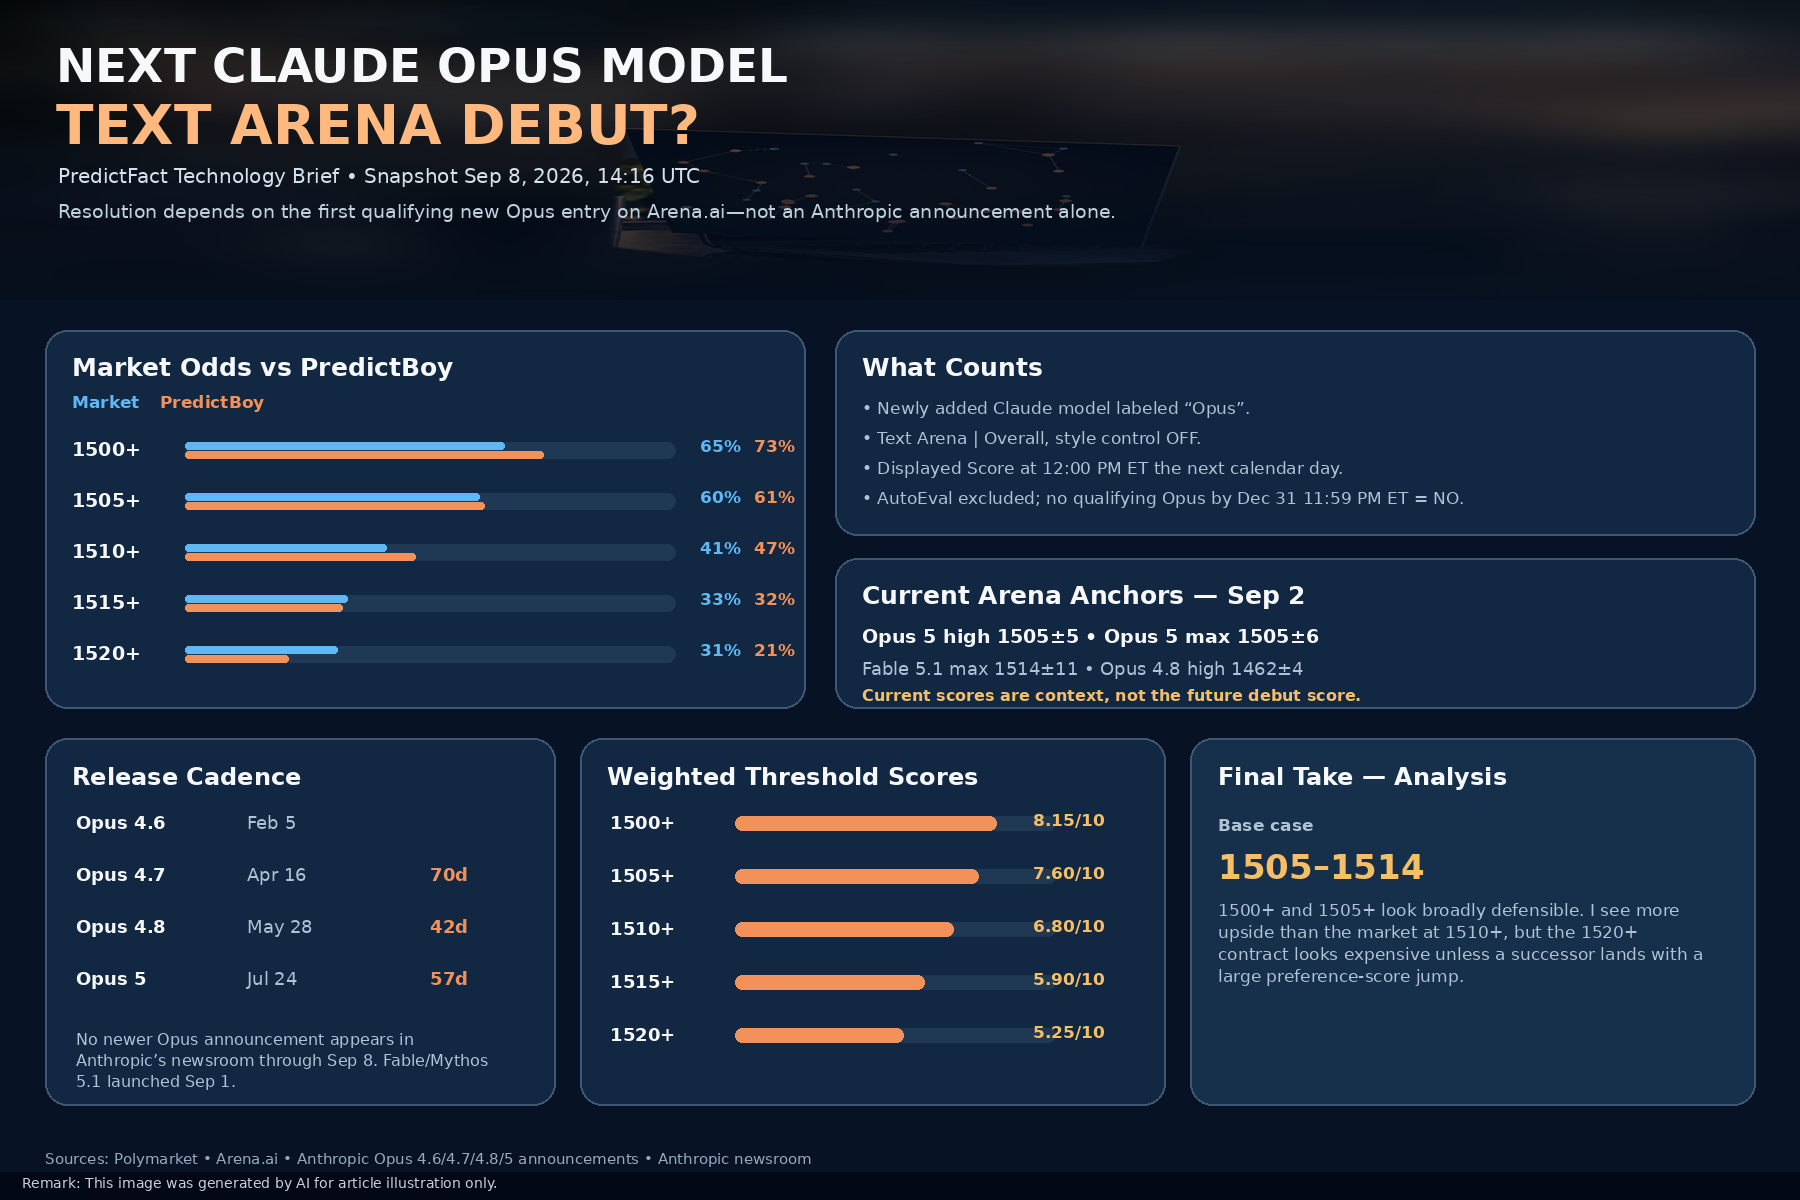Click the '32%' PredictBoy value
Viewport: 1800px width, 1200px height.
774,599
